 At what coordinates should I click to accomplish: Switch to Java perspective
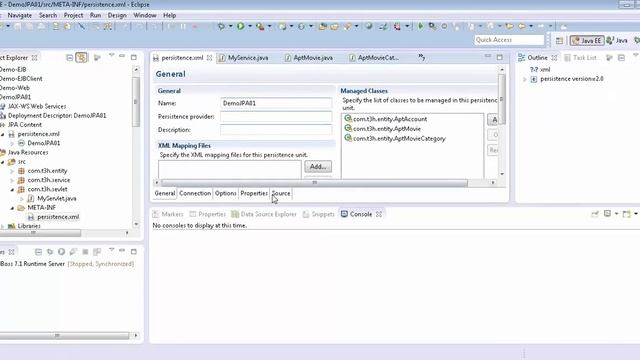[x=617, y=40]
